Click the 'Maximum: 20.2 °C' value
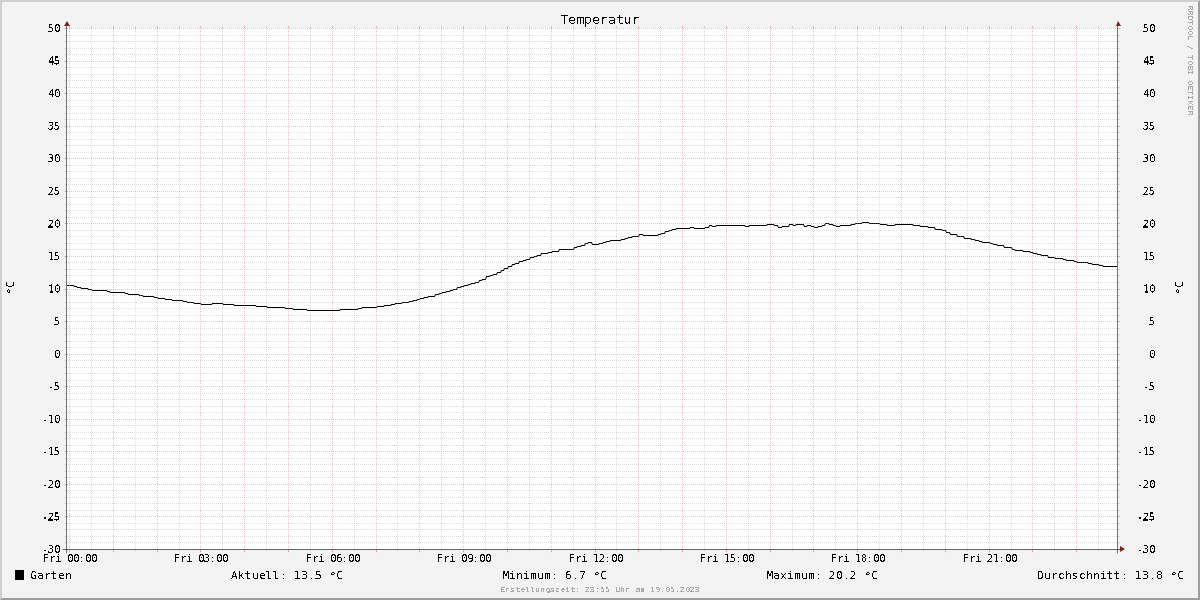 [x=822, y=575]
